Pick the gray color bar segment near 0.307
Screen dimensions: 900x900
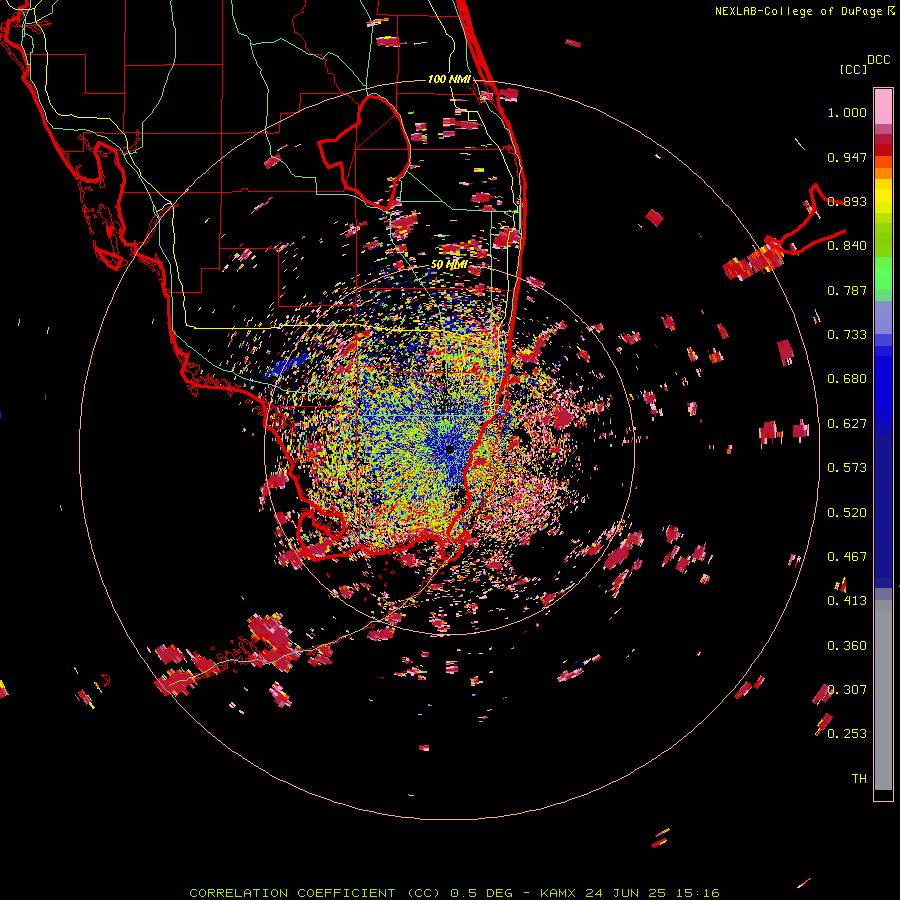[x=883, y=695]
